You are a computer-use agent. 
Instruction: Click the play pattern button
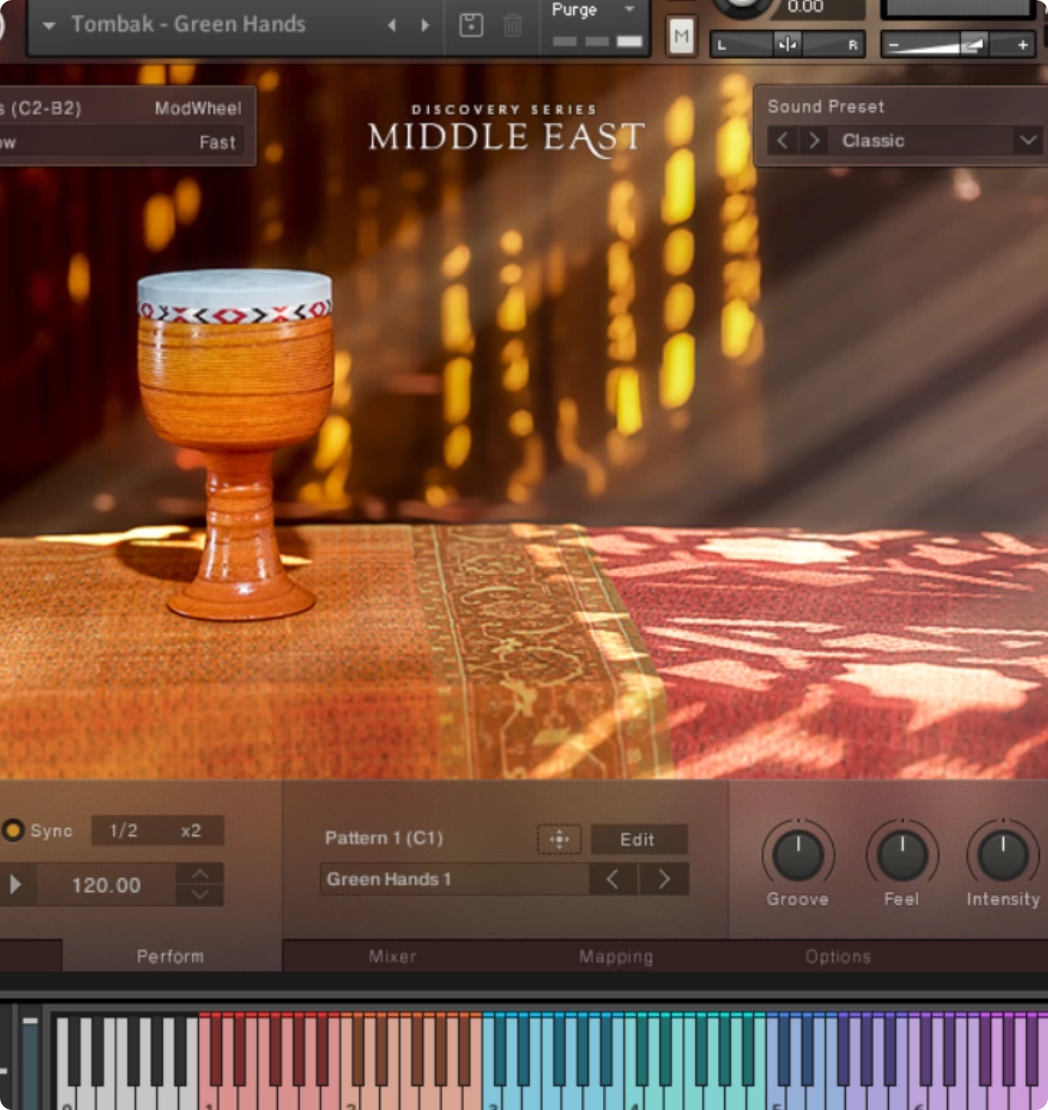[16, 884]
